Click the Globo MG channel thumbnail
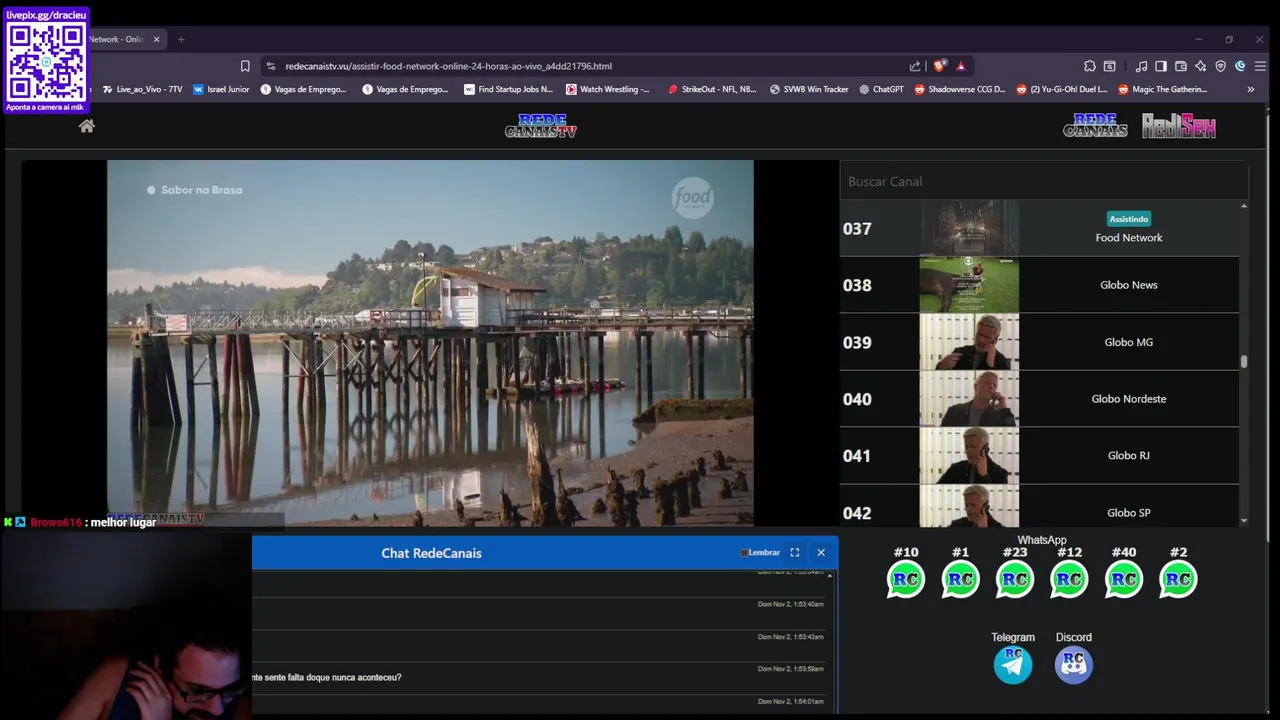Screen dimensions: 1280x720 point(969,342)
